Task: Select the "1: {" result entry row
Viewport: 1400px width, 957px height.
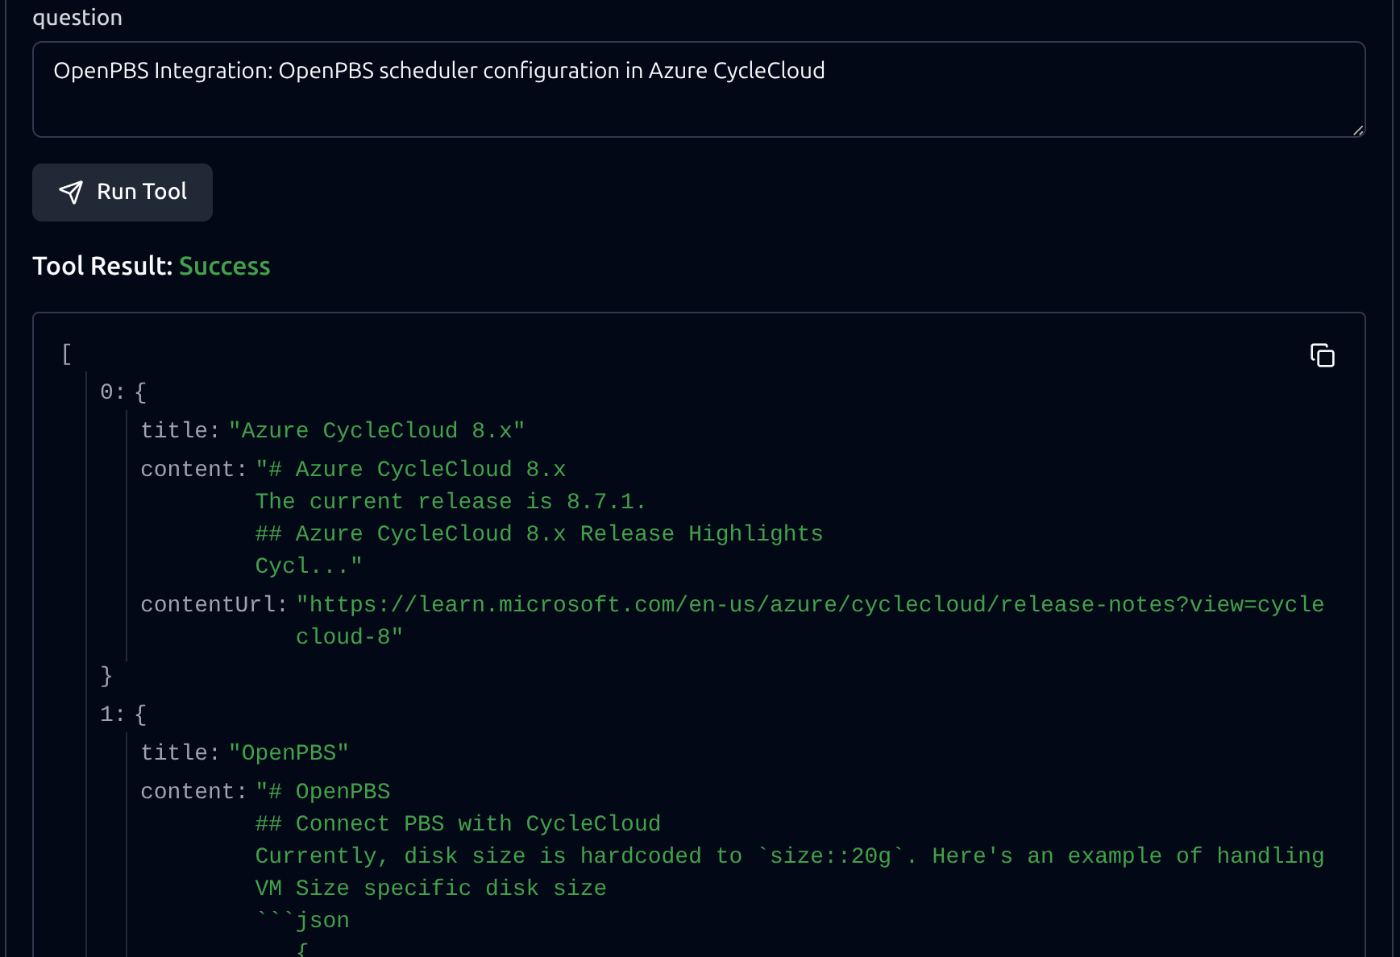Action: click(123, 715)
